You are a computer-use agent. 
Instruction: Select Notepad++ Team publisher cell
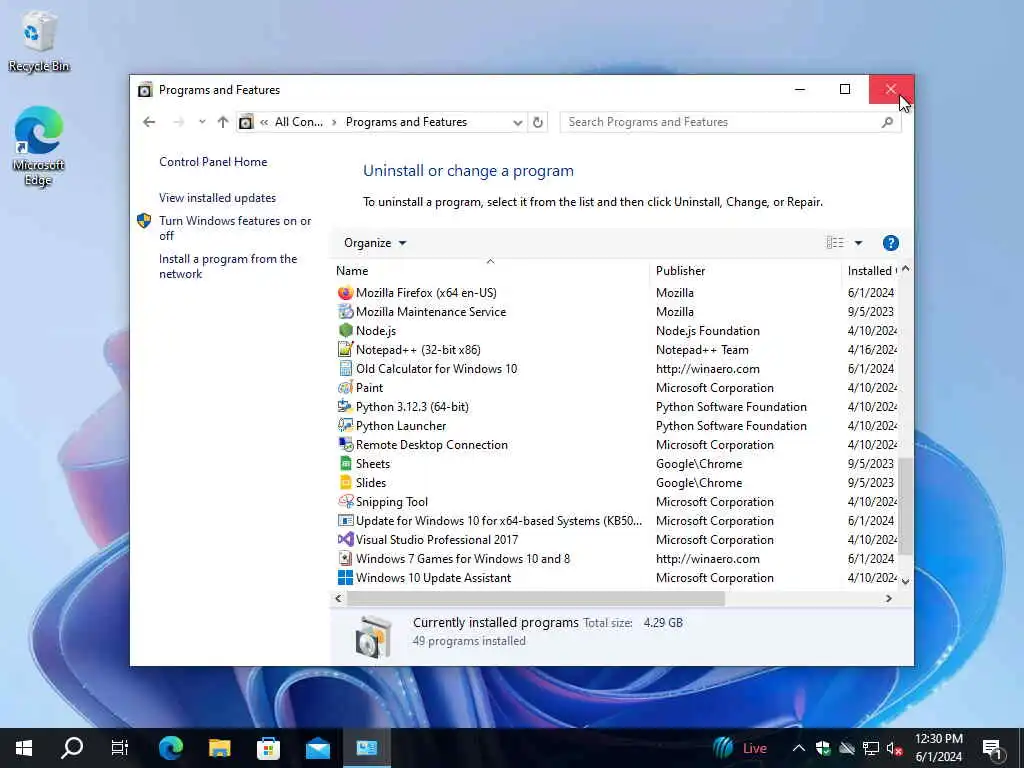click(x=702, y=349)
